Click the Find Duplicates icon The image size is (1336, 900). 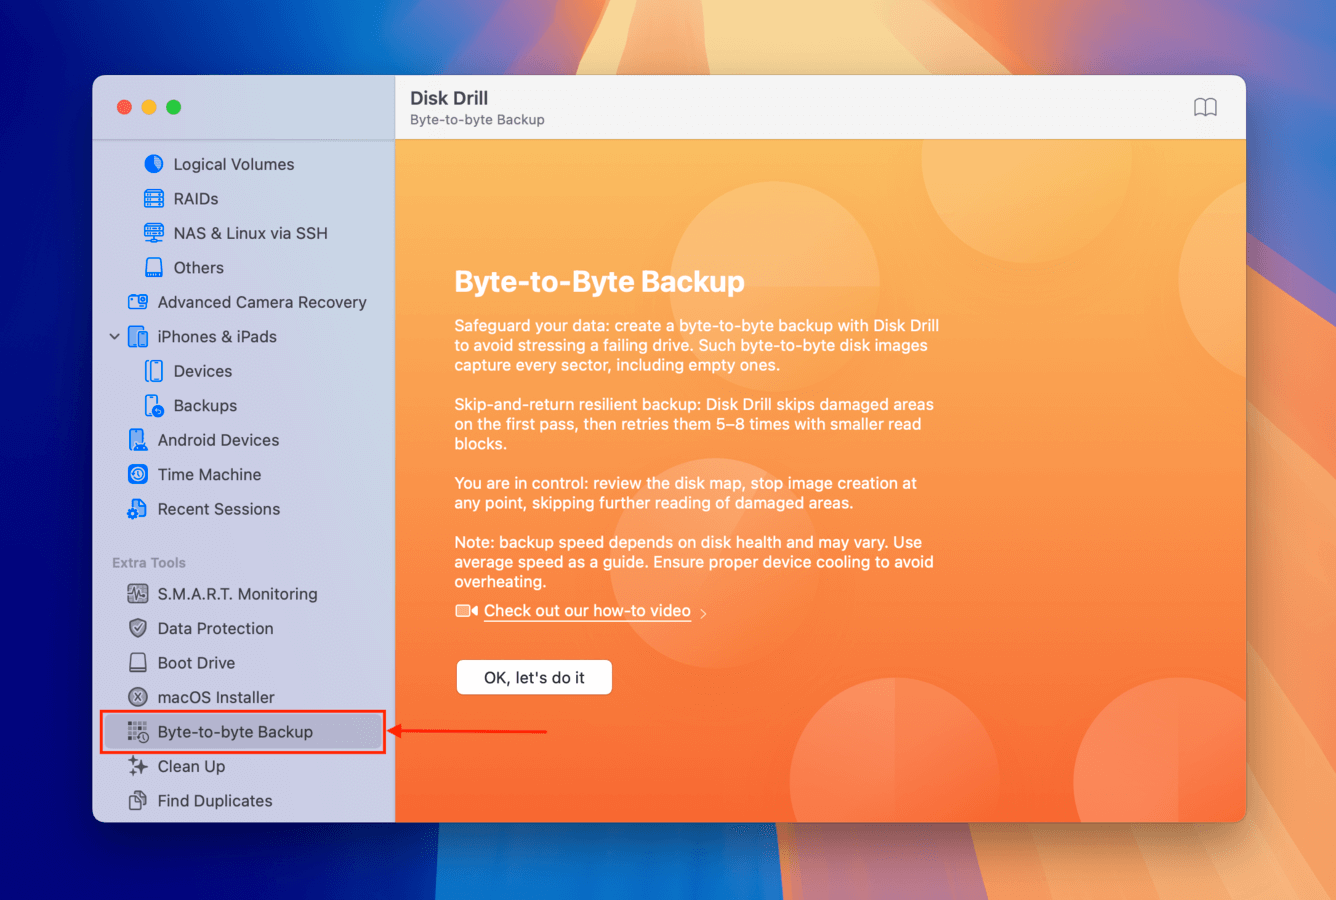[138, 801]
